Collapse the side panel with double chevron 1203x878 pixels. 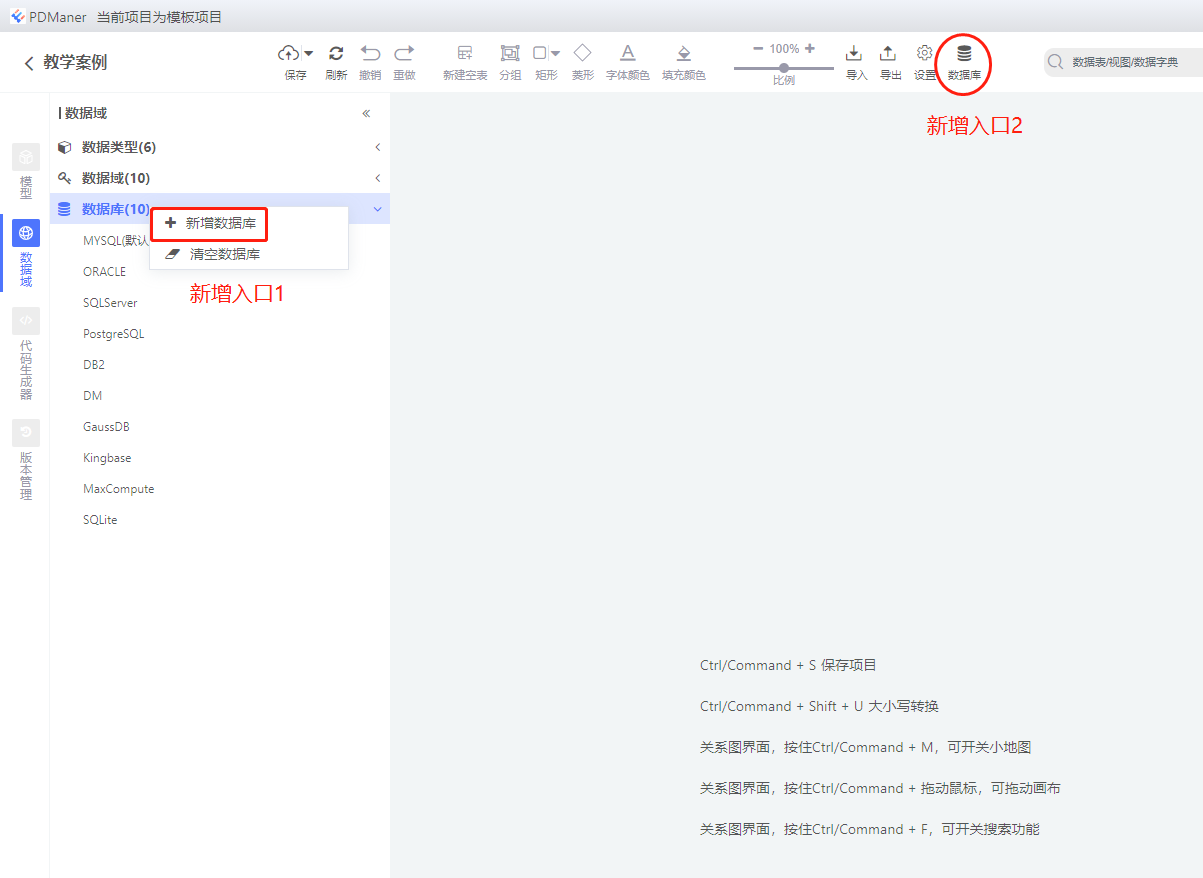click(366, 114)
